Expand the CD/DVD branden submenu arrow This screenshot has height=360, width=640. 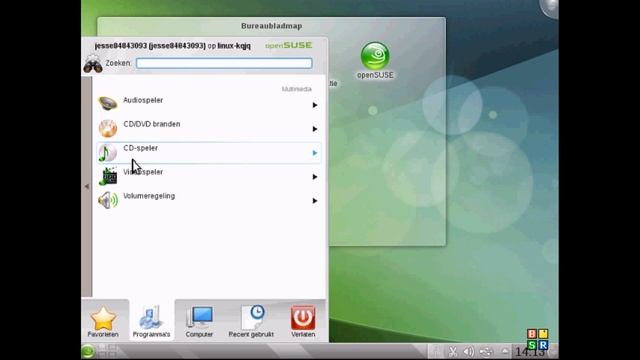click(315, 129)
